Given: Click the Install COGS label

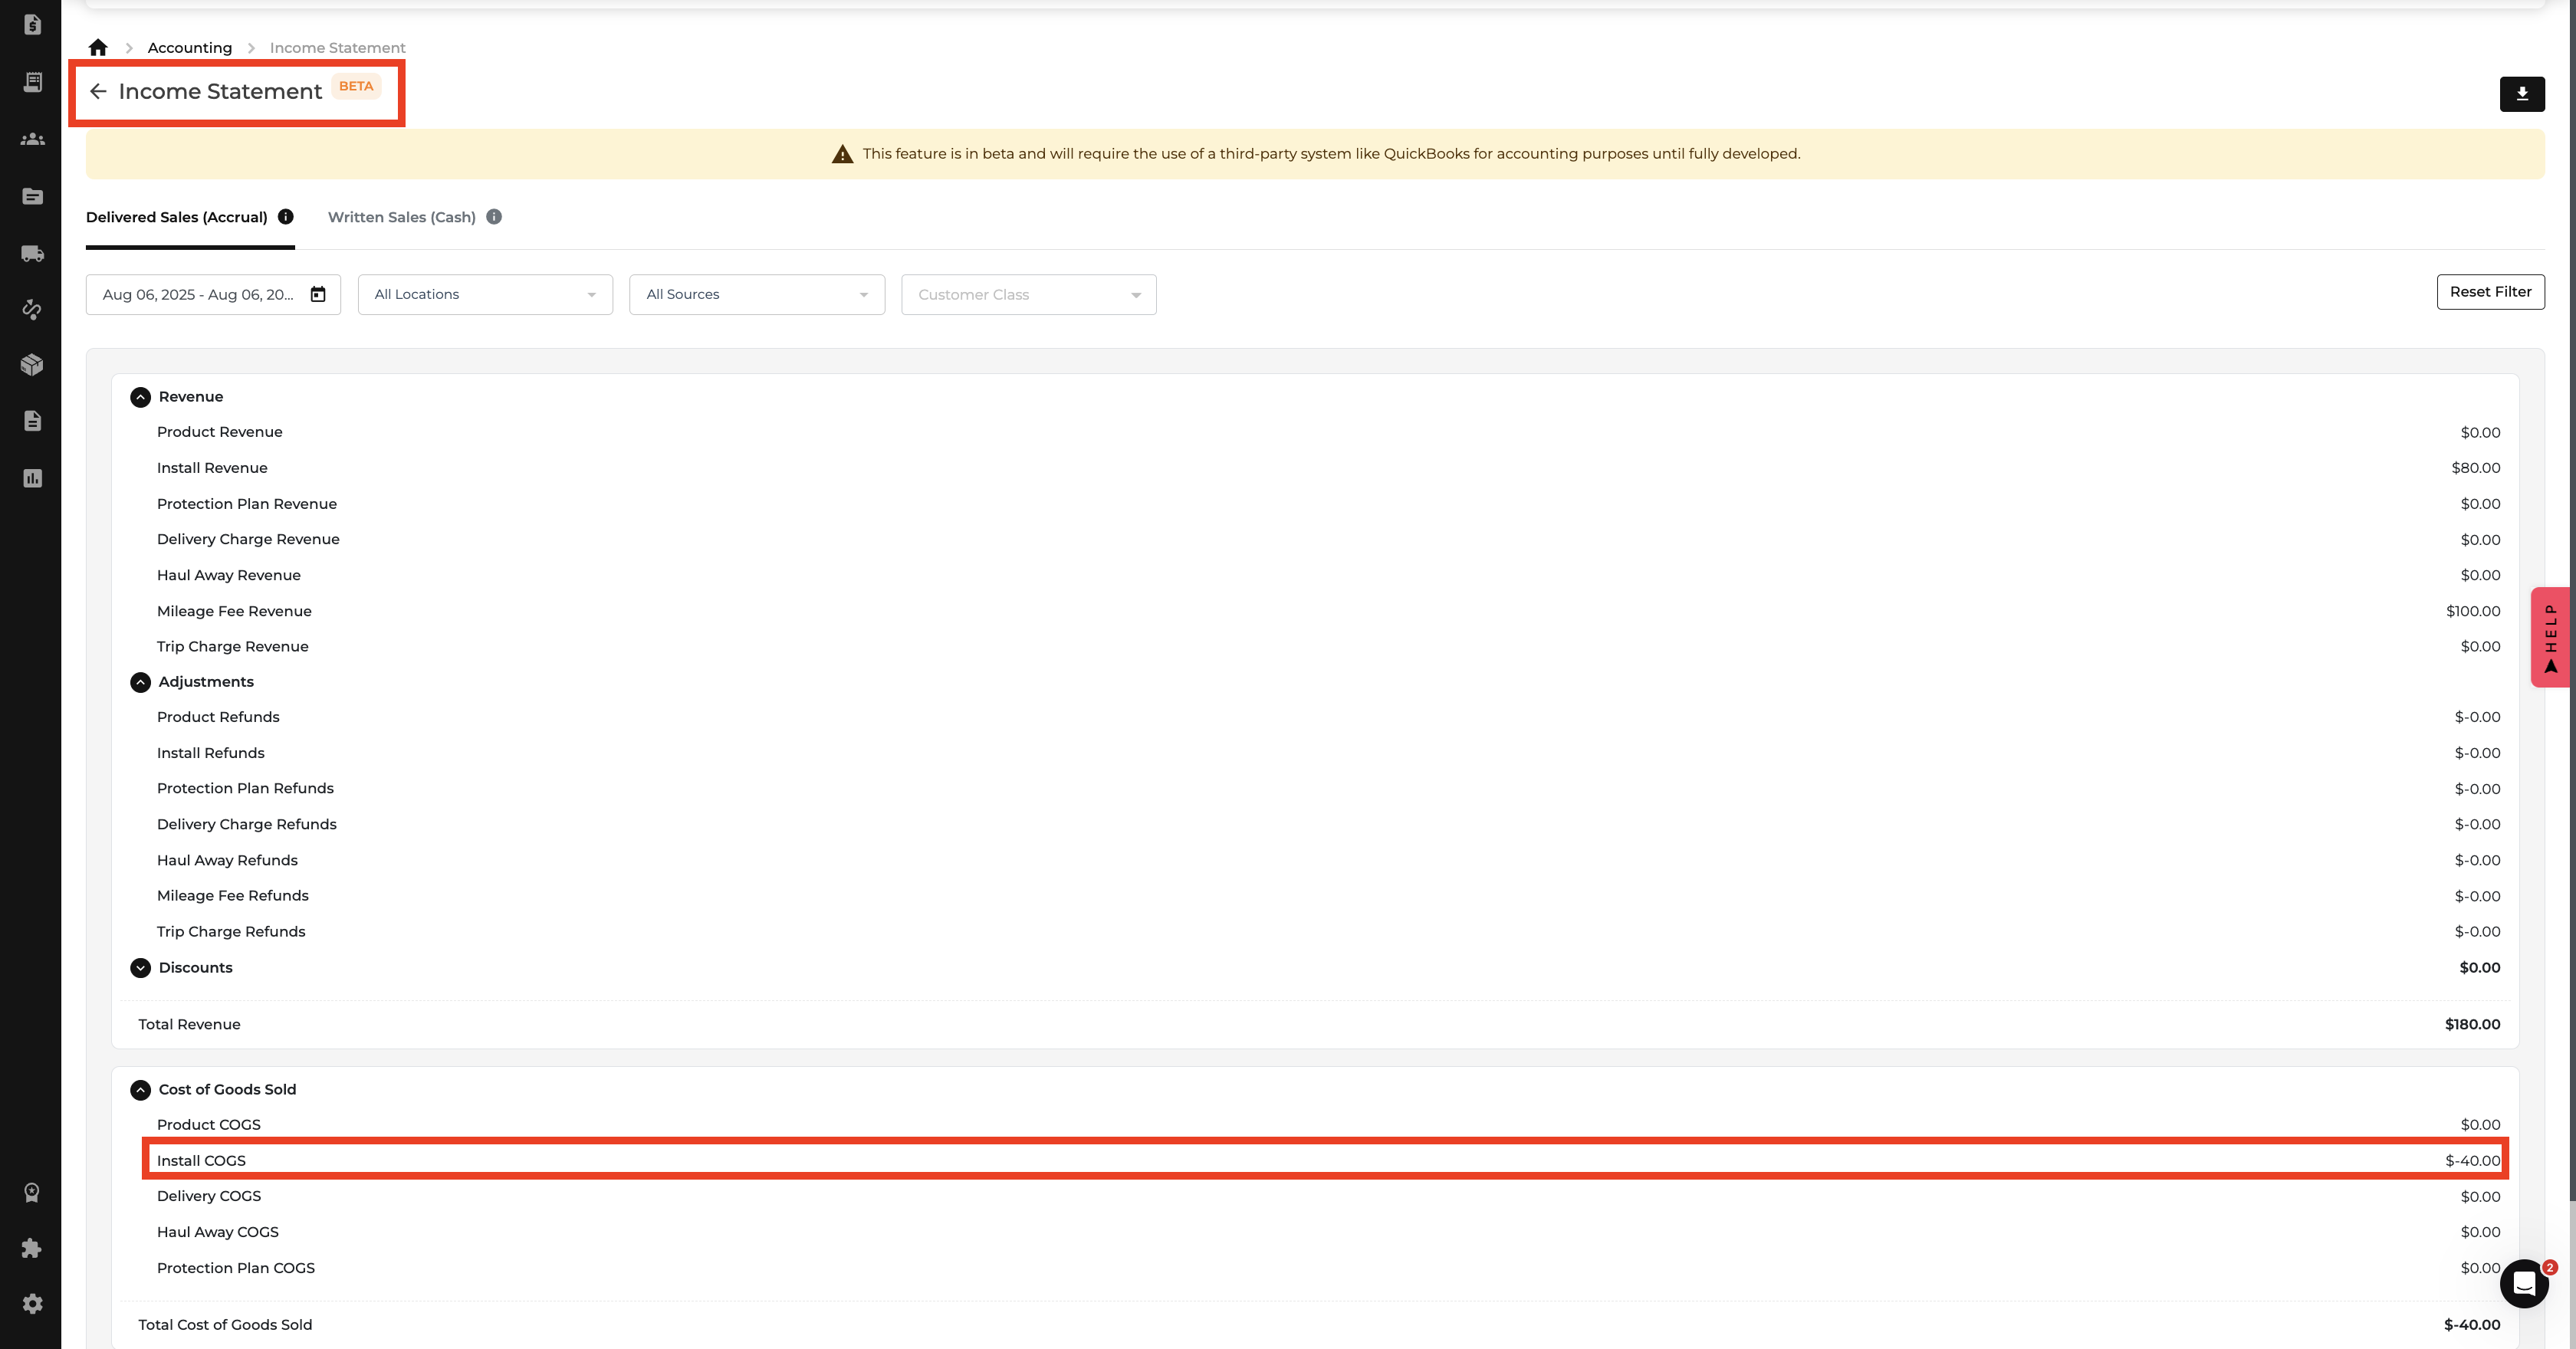Looking at the screenshot, I should point(201,1161).
